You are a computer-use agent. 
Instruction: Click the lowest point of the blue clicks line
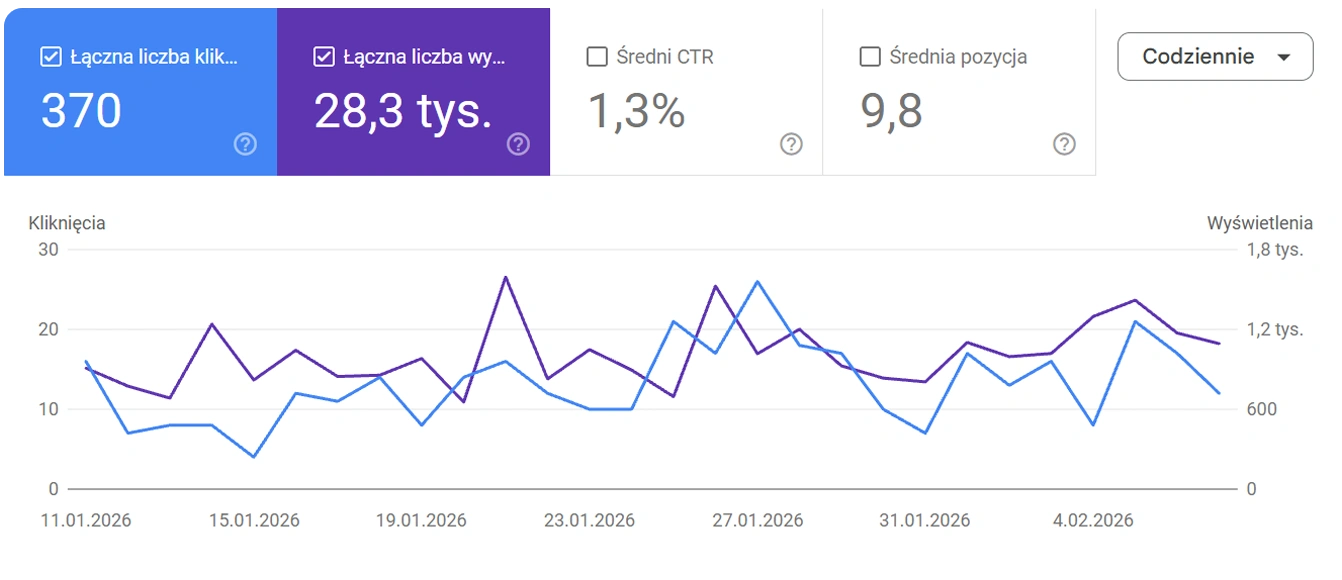click(x=254, y=457)
